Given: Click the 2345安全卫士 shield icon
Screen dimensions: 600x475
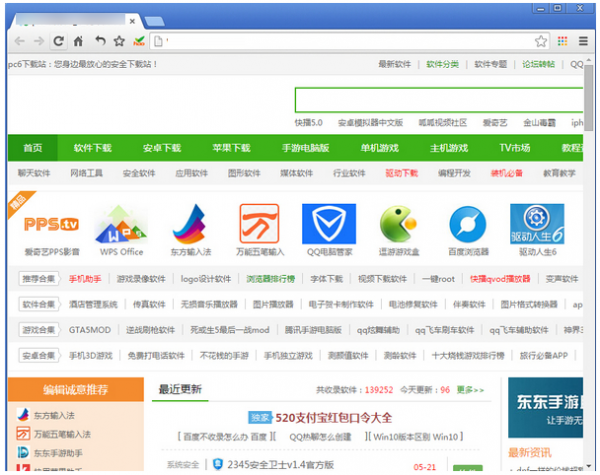Looking at the screenshot, I should (x=218, y=464).
